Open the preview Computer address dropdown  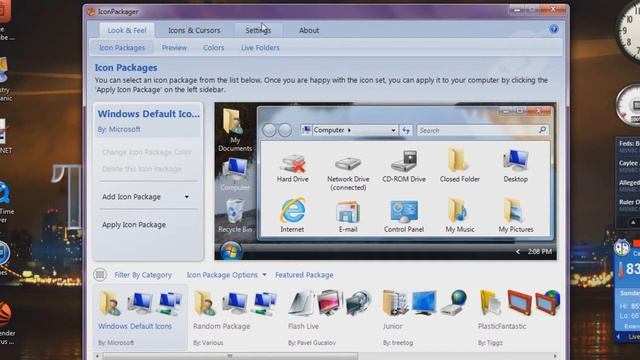click(x=393, y=130)
